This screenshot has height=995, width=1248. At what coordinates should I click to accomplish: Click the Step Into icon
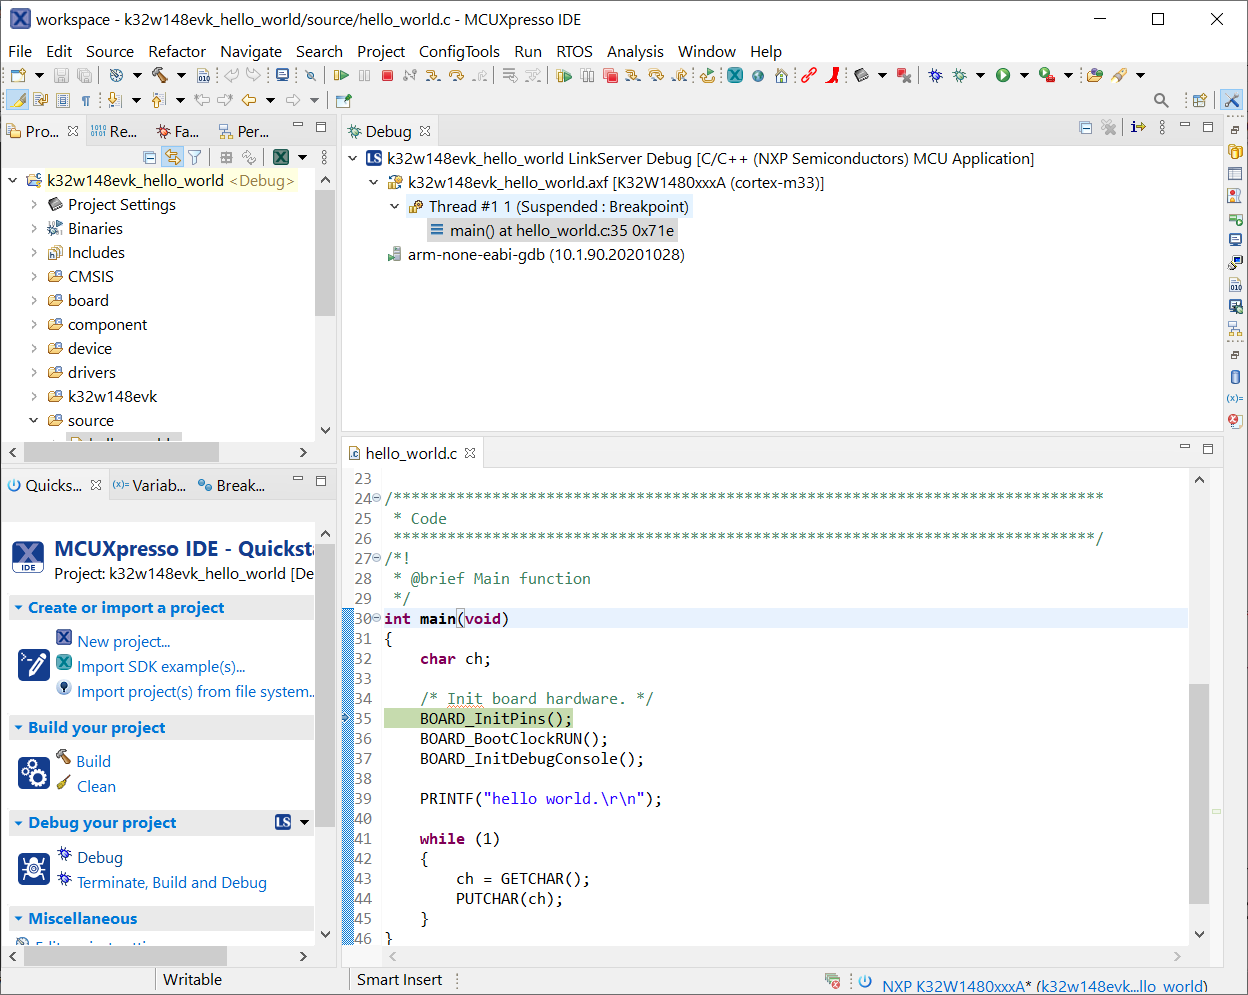433,75
